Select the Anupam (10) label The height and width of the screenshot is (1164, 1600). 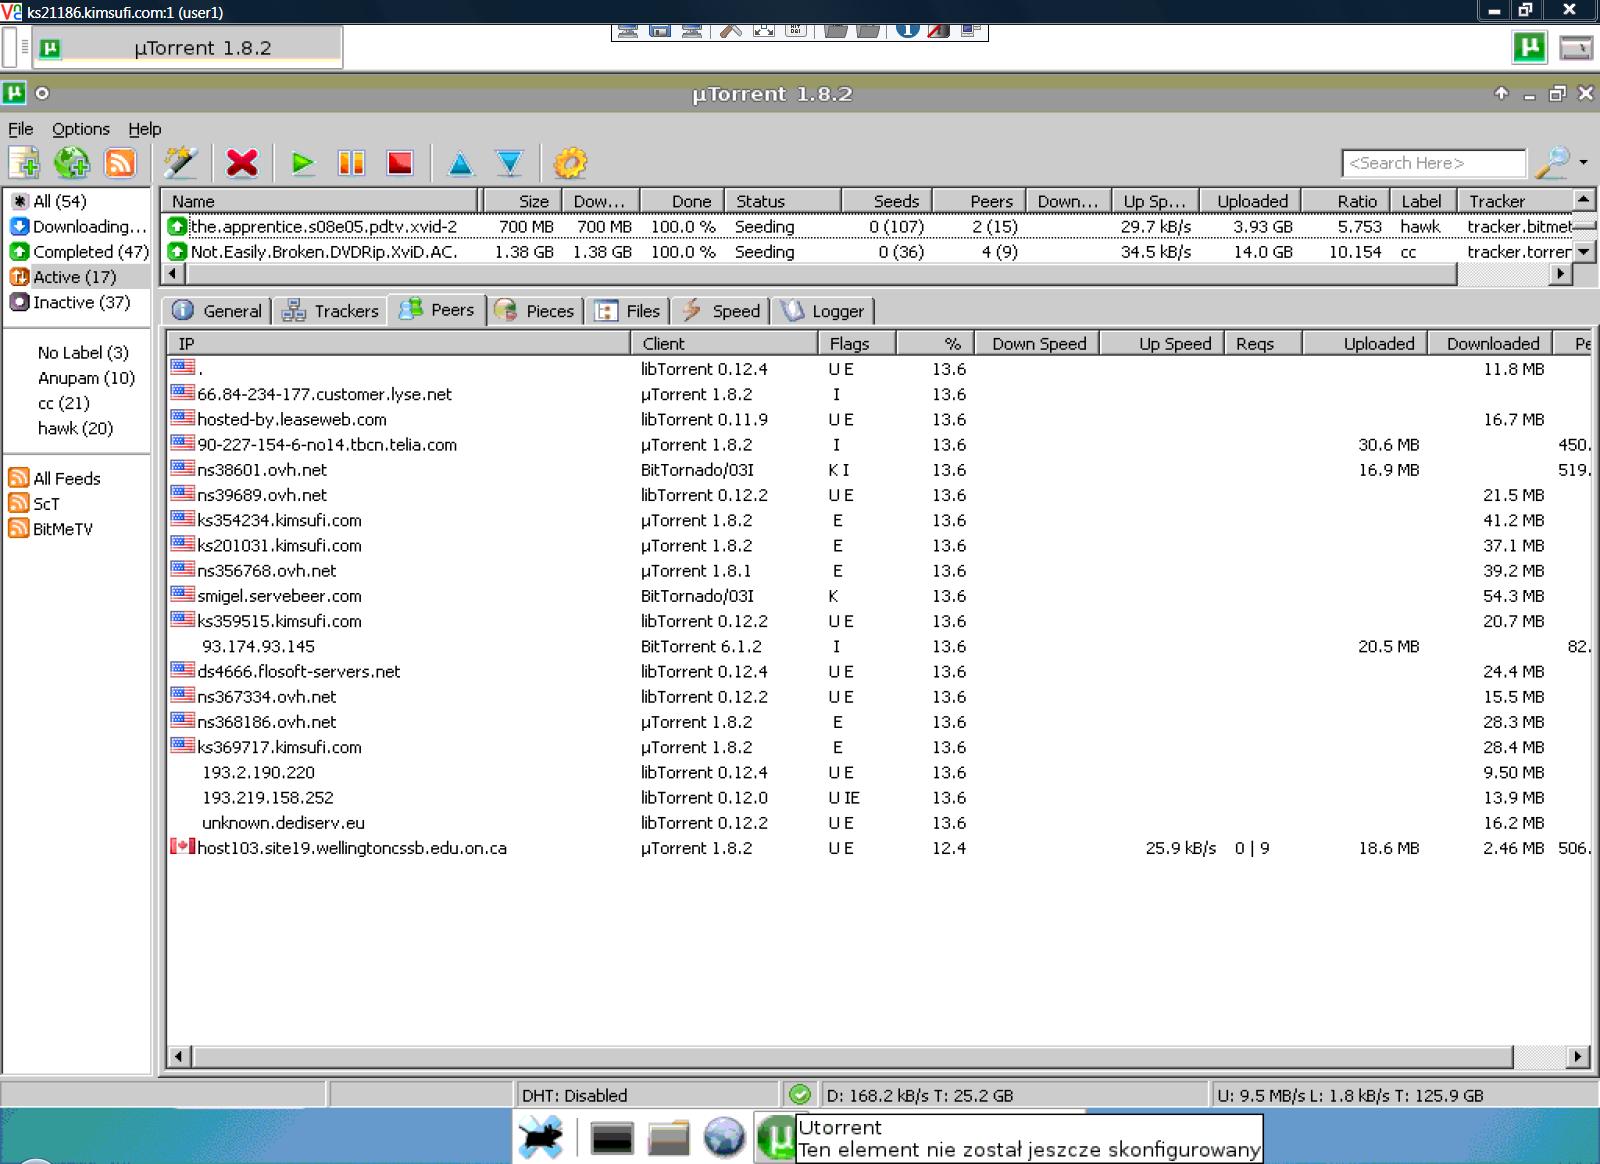click(x=86, y=378)
